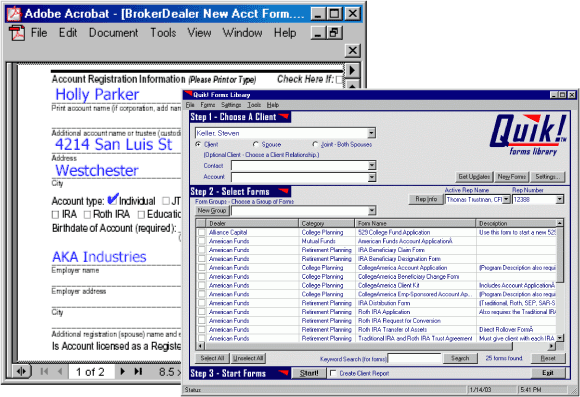Screen dimensions: 580x397
Task: Click the Reset button
Action: 548,358
